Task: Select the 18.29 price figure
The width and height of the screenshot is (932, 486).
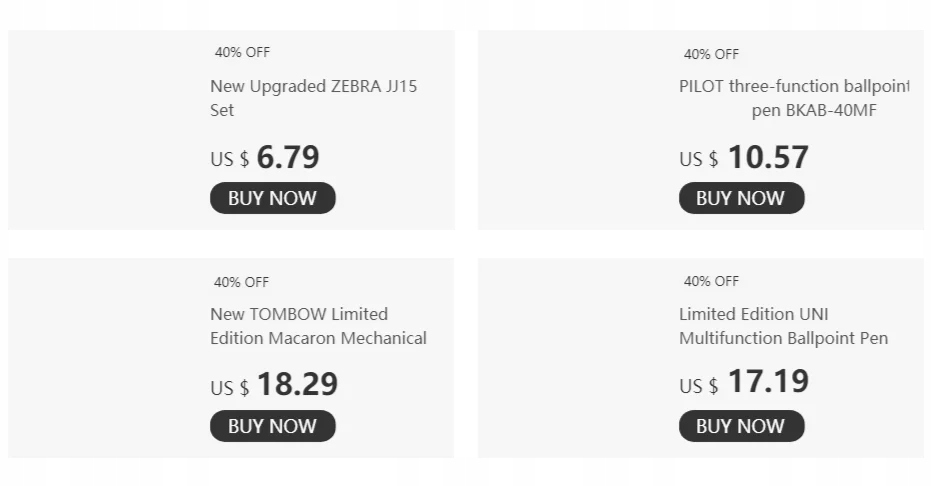Action: [x=297, y=385]
